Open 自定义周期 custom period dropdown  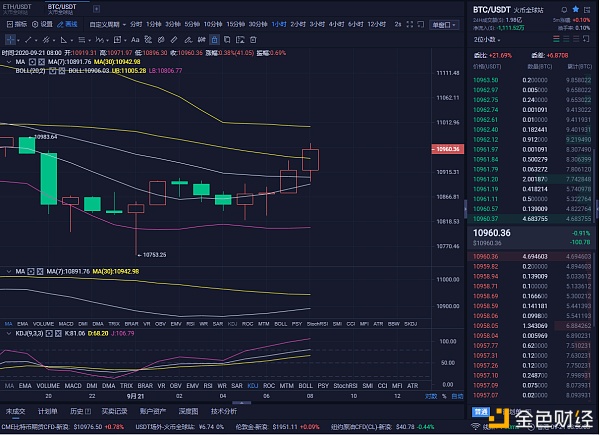108,24
